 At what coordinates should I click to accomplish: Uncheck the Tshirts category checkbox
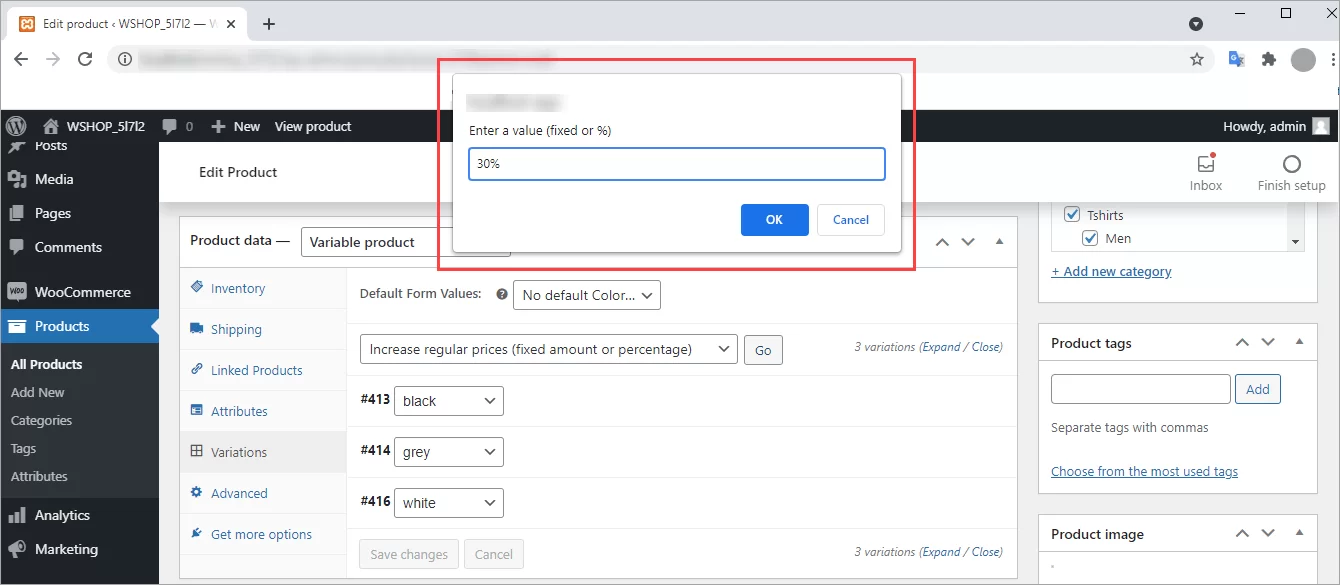1072,214
